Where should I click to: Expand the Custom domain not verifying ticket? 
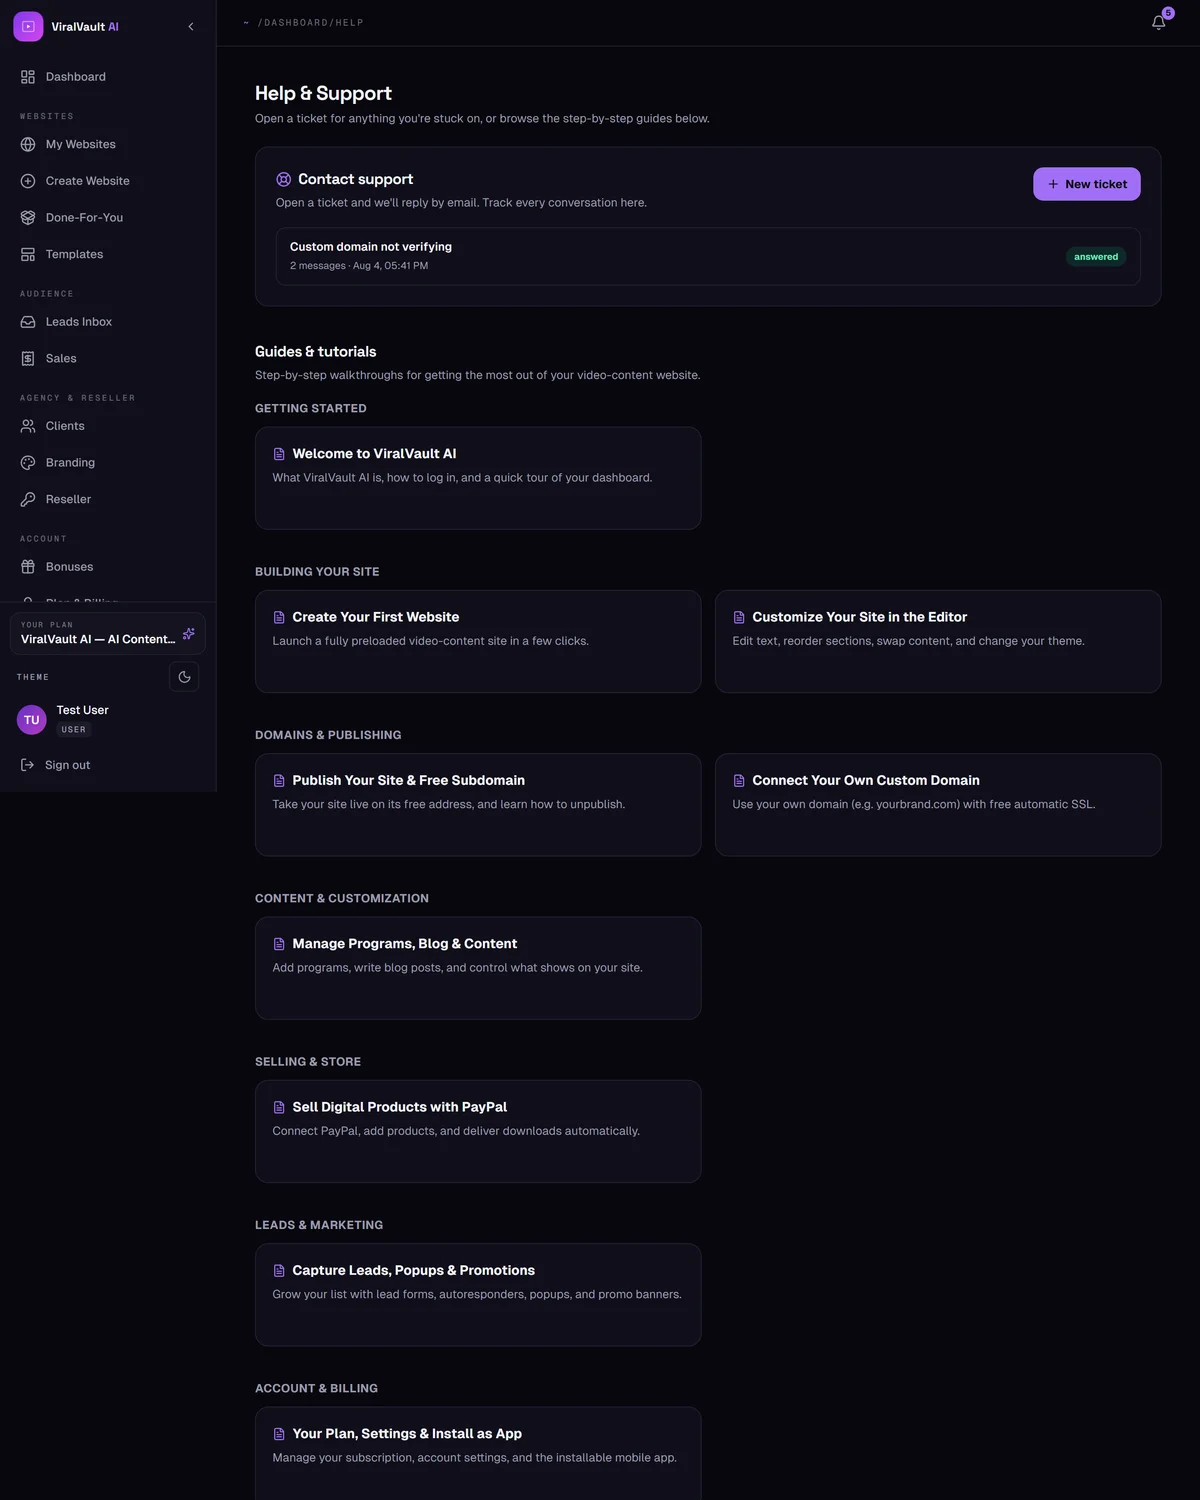tap(708, 256)
